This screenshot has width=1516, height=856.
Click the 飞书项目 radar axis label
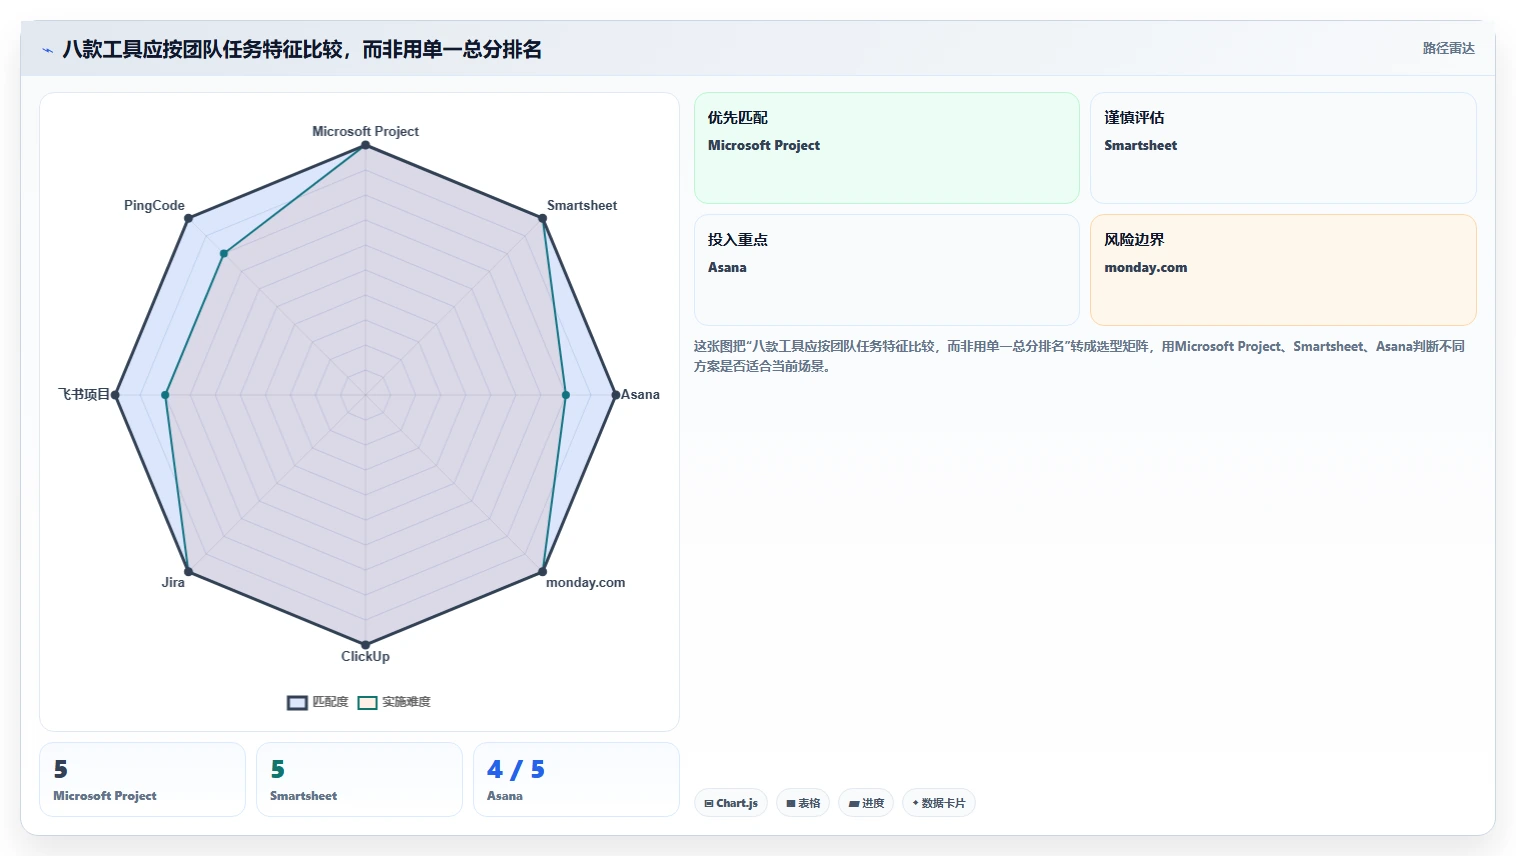click(x=84, y=394)
